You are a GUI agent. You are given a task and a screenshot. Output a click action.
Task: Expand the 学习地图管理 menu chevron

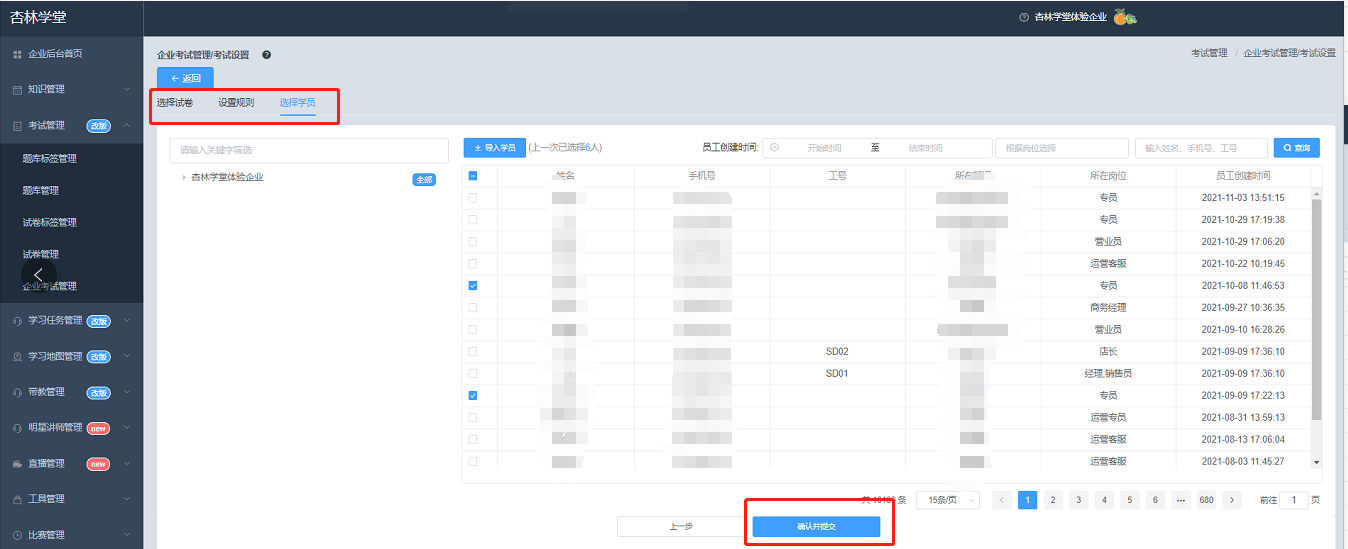[127, 357]
